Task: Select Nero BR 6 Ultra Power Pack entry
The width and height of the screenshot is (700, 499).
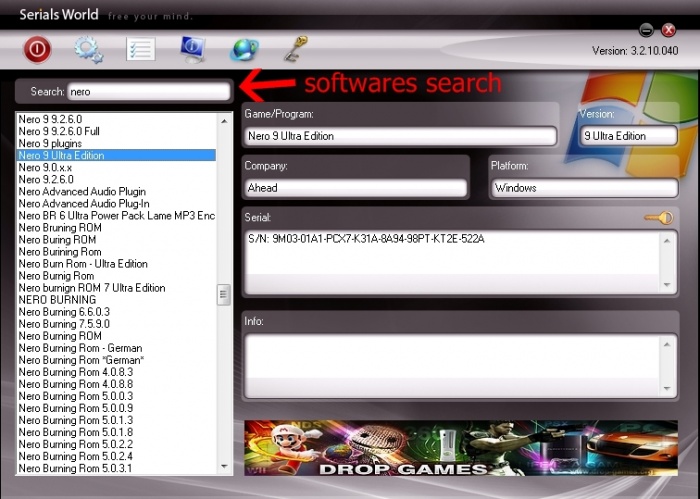Action: tap(117, 216)
